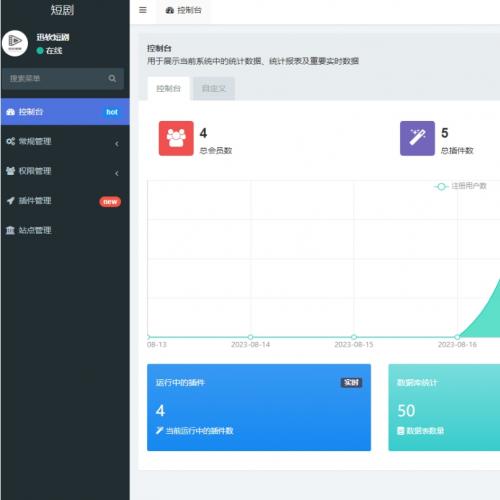Click the red members icon tile
Viewport: 500px width, 500px height.
click(x=176, y=138)
